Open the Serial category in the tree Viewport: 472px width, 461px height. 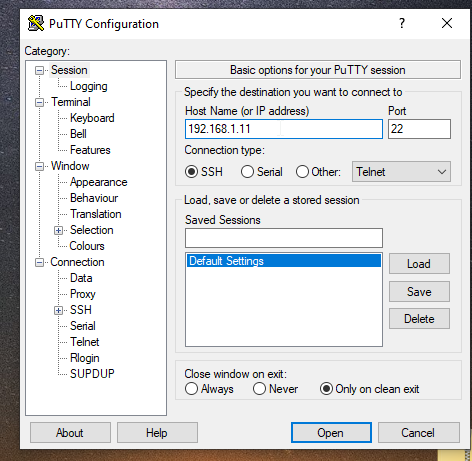(83, 326)
